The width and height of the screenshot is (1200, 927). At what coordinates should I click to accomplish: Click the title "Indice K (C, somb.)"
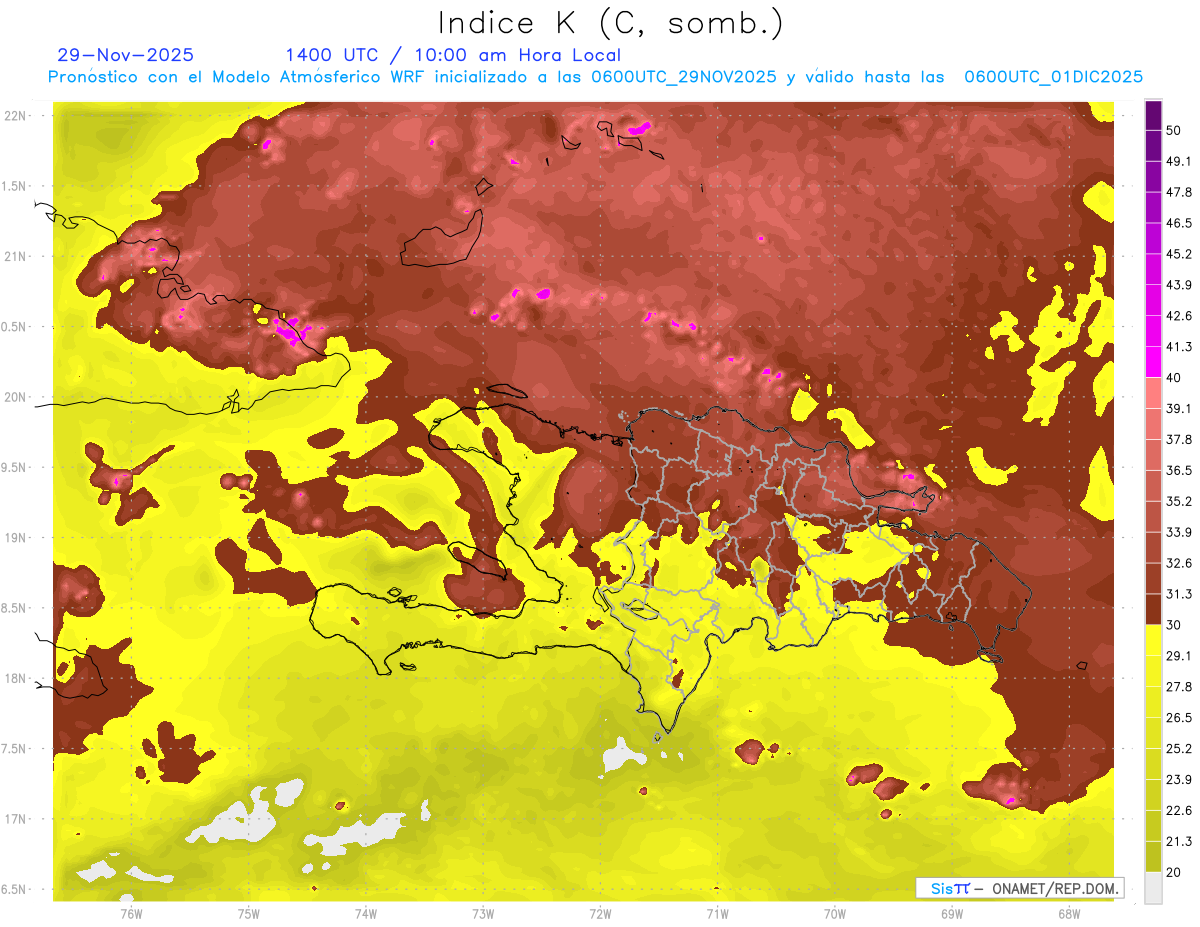[x=610, y=23]
